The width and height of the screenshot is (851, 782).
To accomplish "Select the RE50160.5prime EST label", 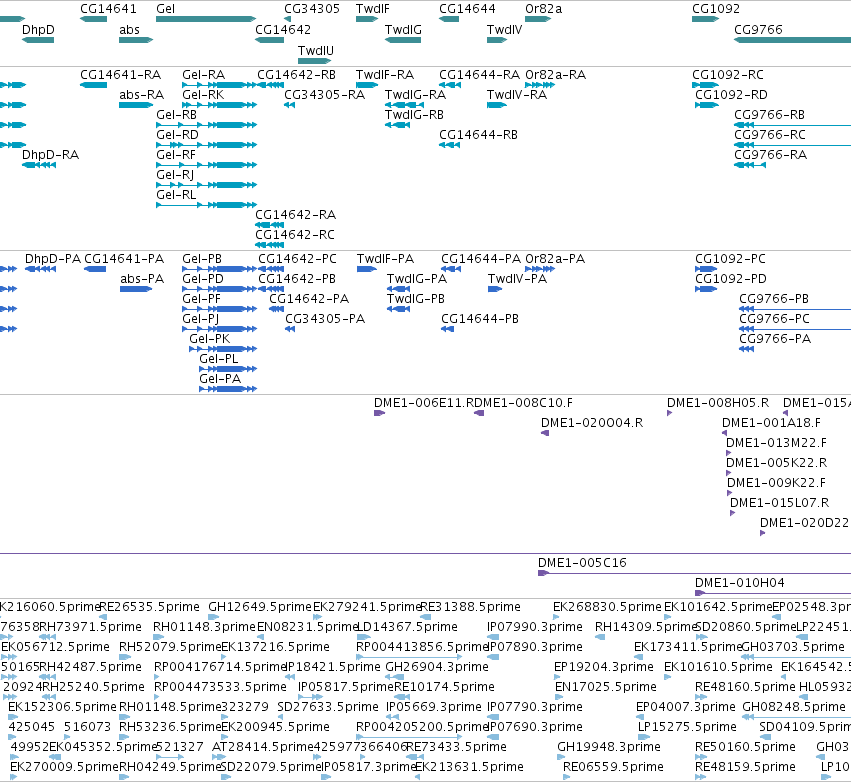I will point(745,746).
